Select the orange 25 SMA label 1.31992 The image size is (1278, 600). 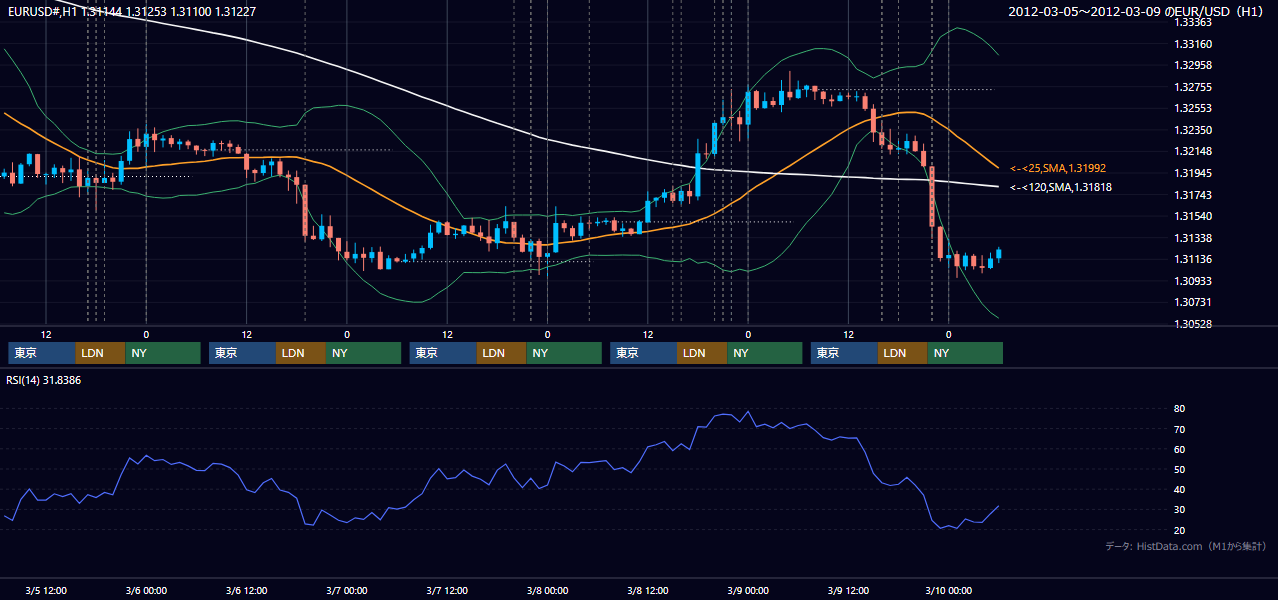coord(1058,168)
